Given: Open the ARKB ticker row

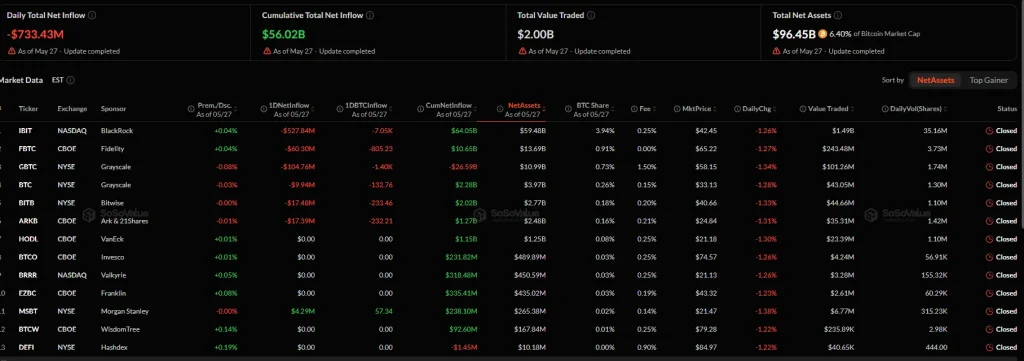Looking at the screenshot, I should coord(27,221).
